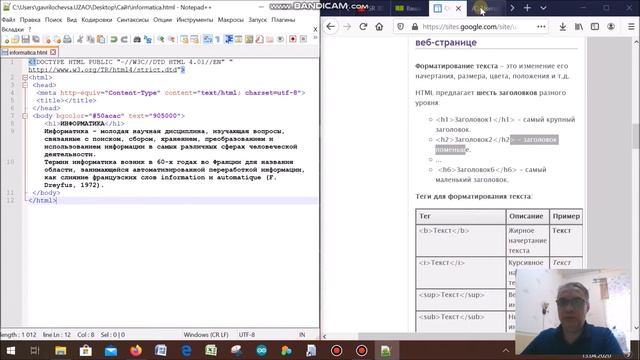
Task: Open the Файл menu in Notepad++
Action: tap(8, 20)
